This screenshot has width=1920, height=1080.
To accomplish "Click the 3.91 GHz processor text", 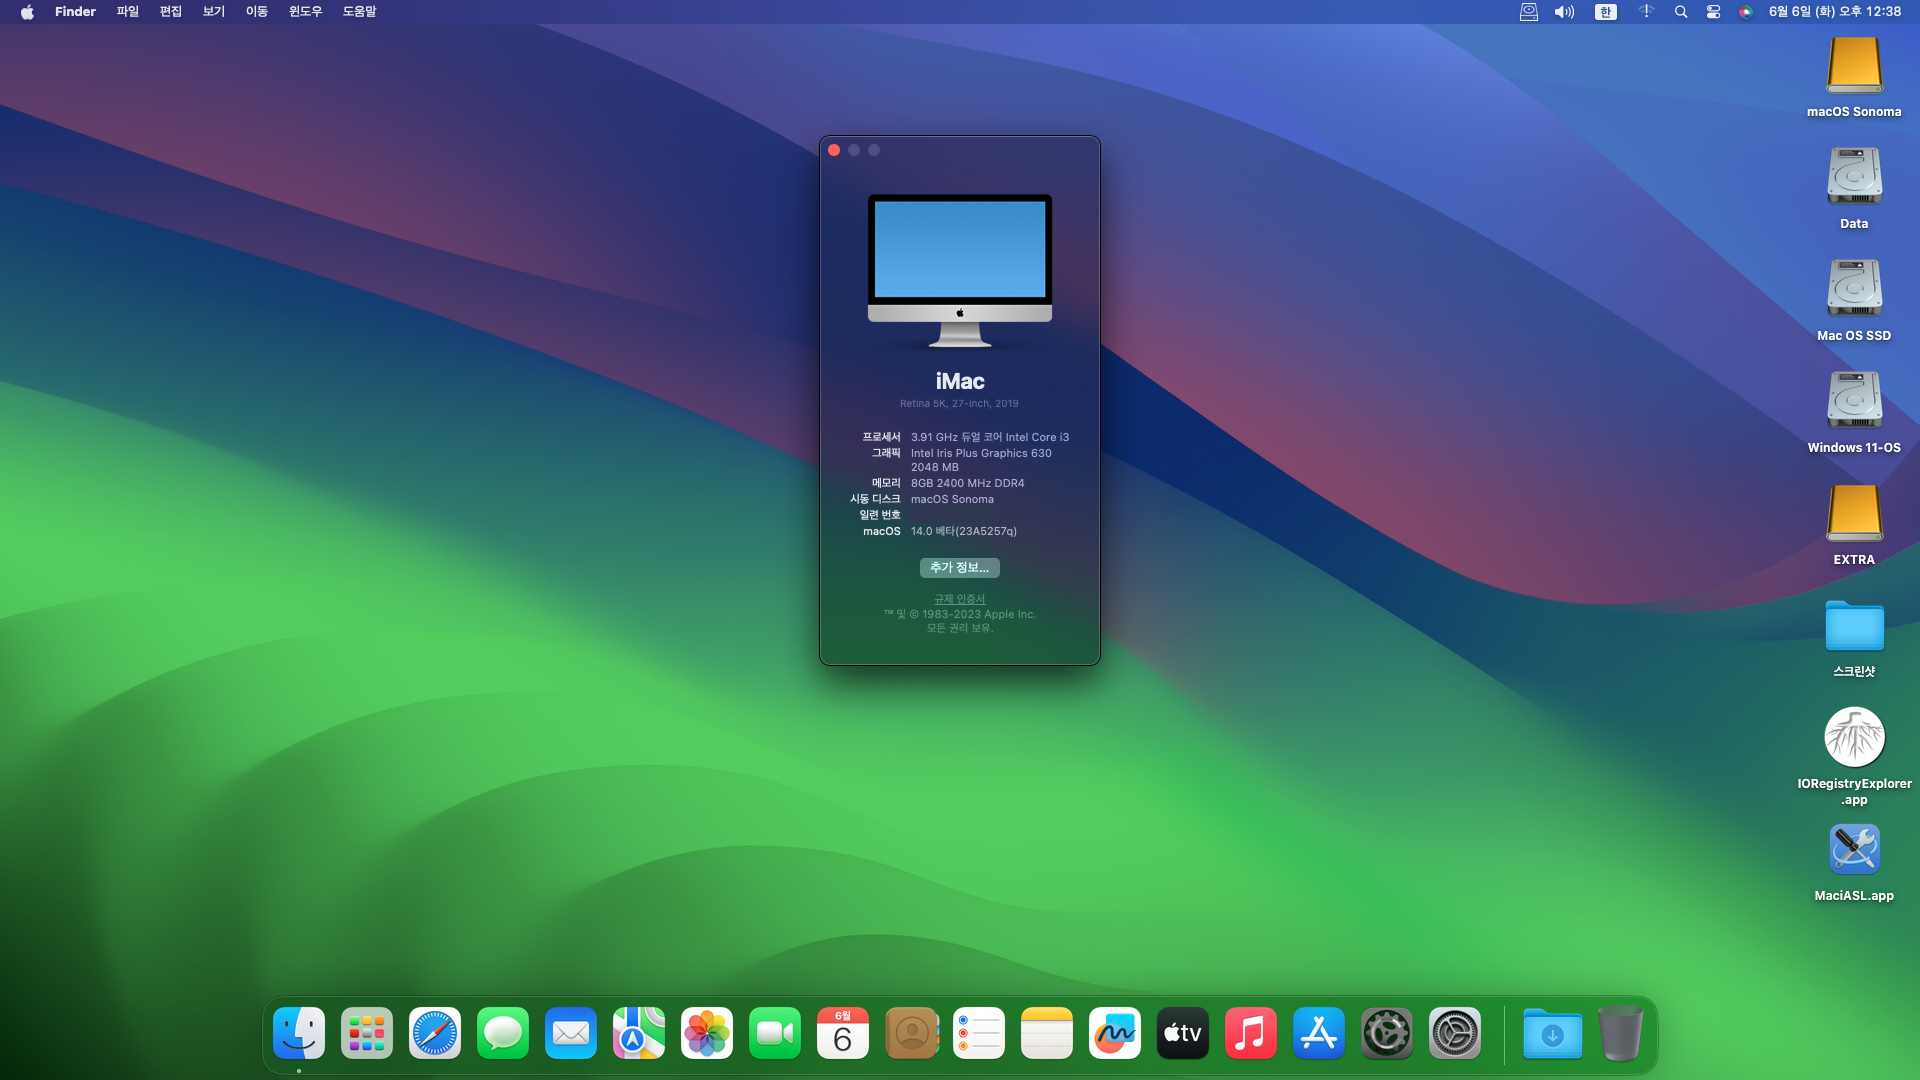I will (x=990, y=438).
